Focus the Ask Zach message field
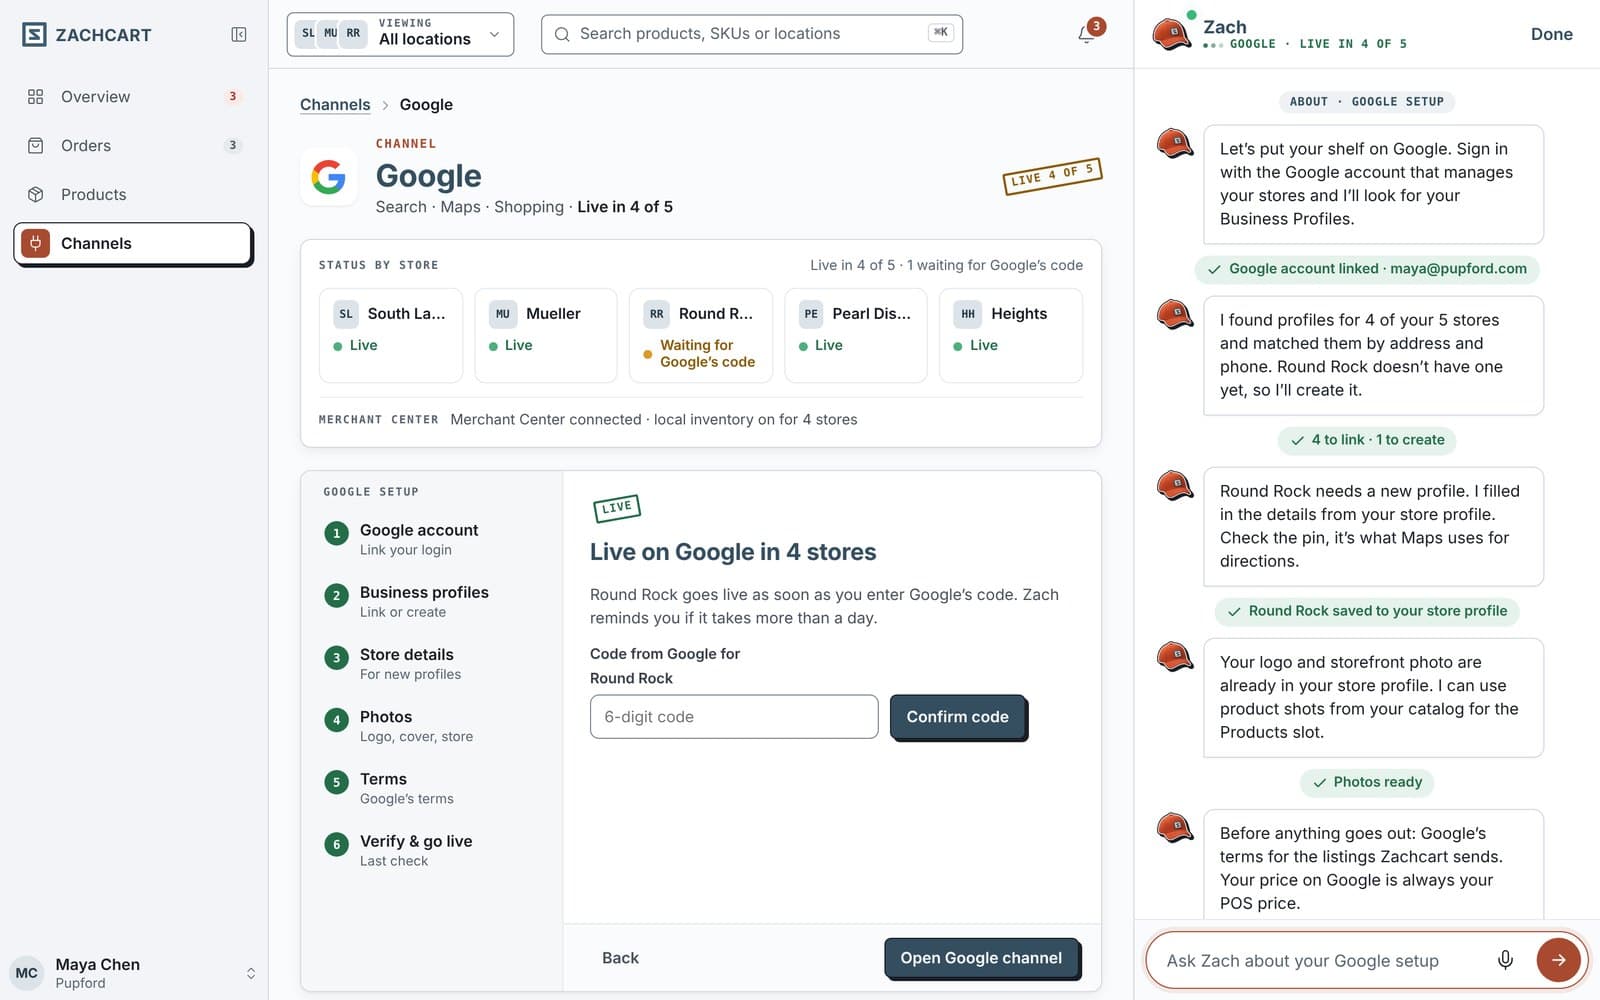Viewport: 1600px width, 1000px height. click(1320, 961)
